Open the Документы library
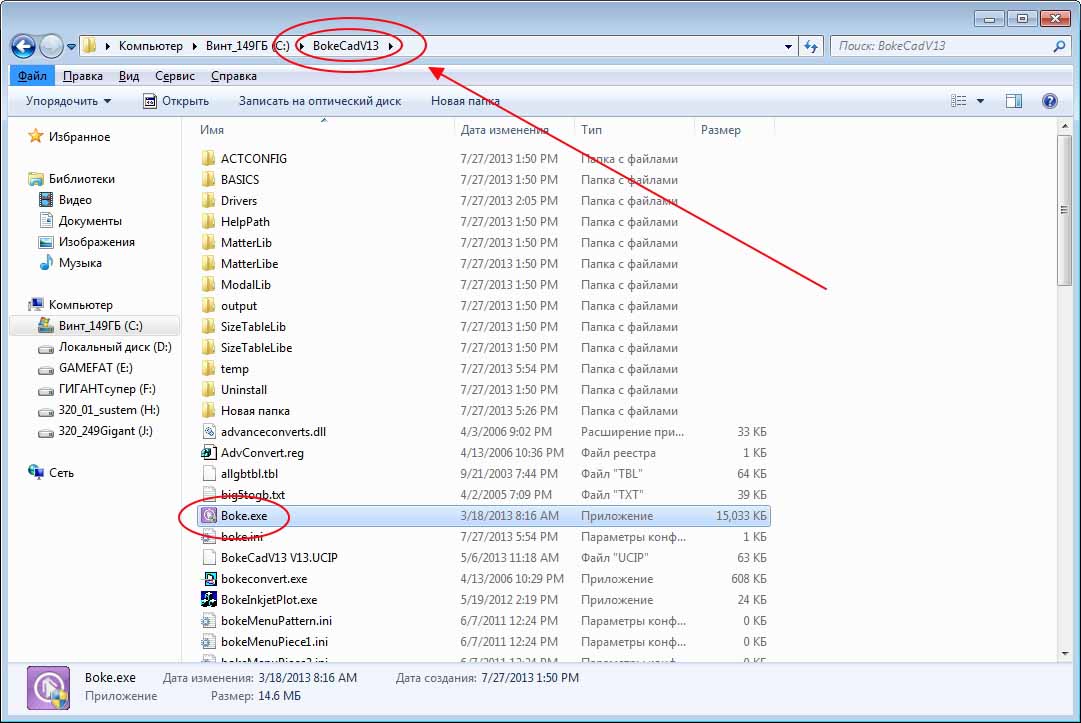 (90, 221)
